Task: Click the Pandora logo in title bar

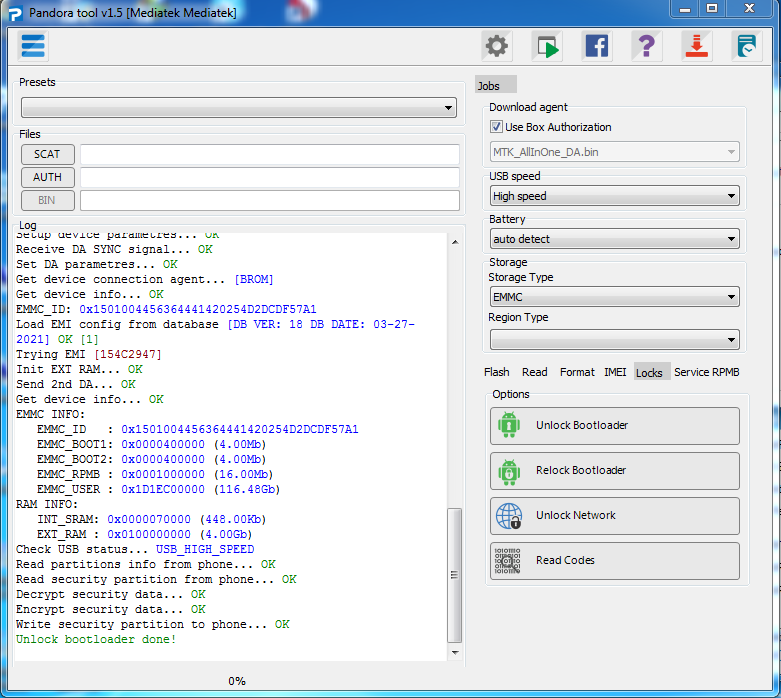Action: click(x=15, y=13)
